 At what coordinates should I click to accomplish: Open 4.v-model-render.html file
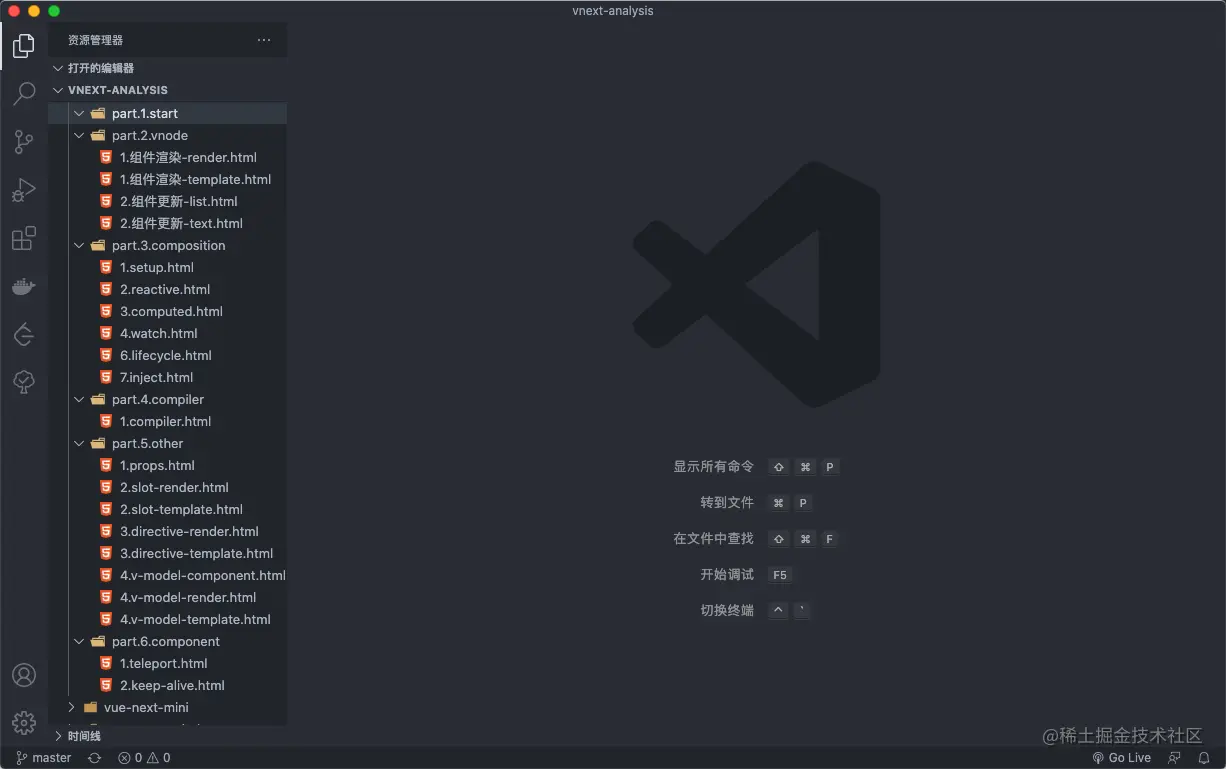(168, 597)
